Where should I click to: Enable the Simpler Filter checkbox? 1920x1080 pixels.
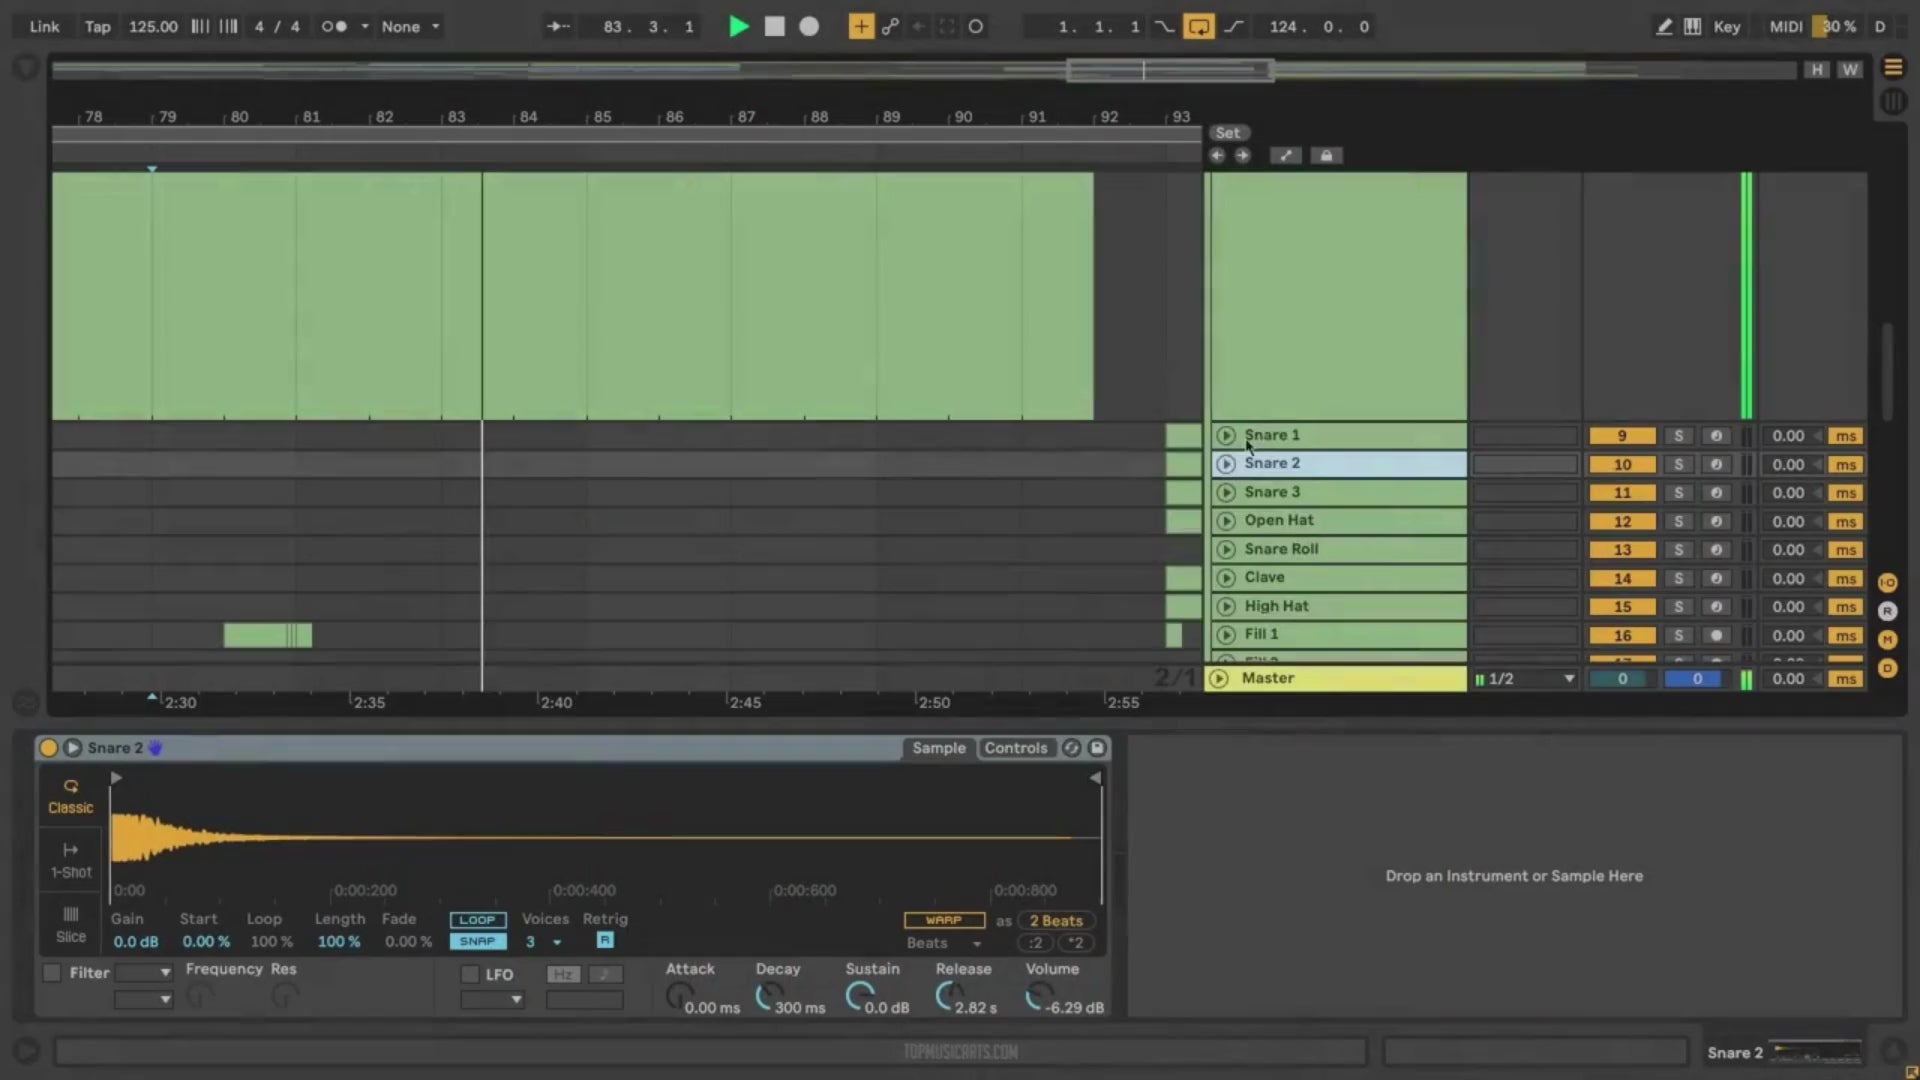pos(52,972)
